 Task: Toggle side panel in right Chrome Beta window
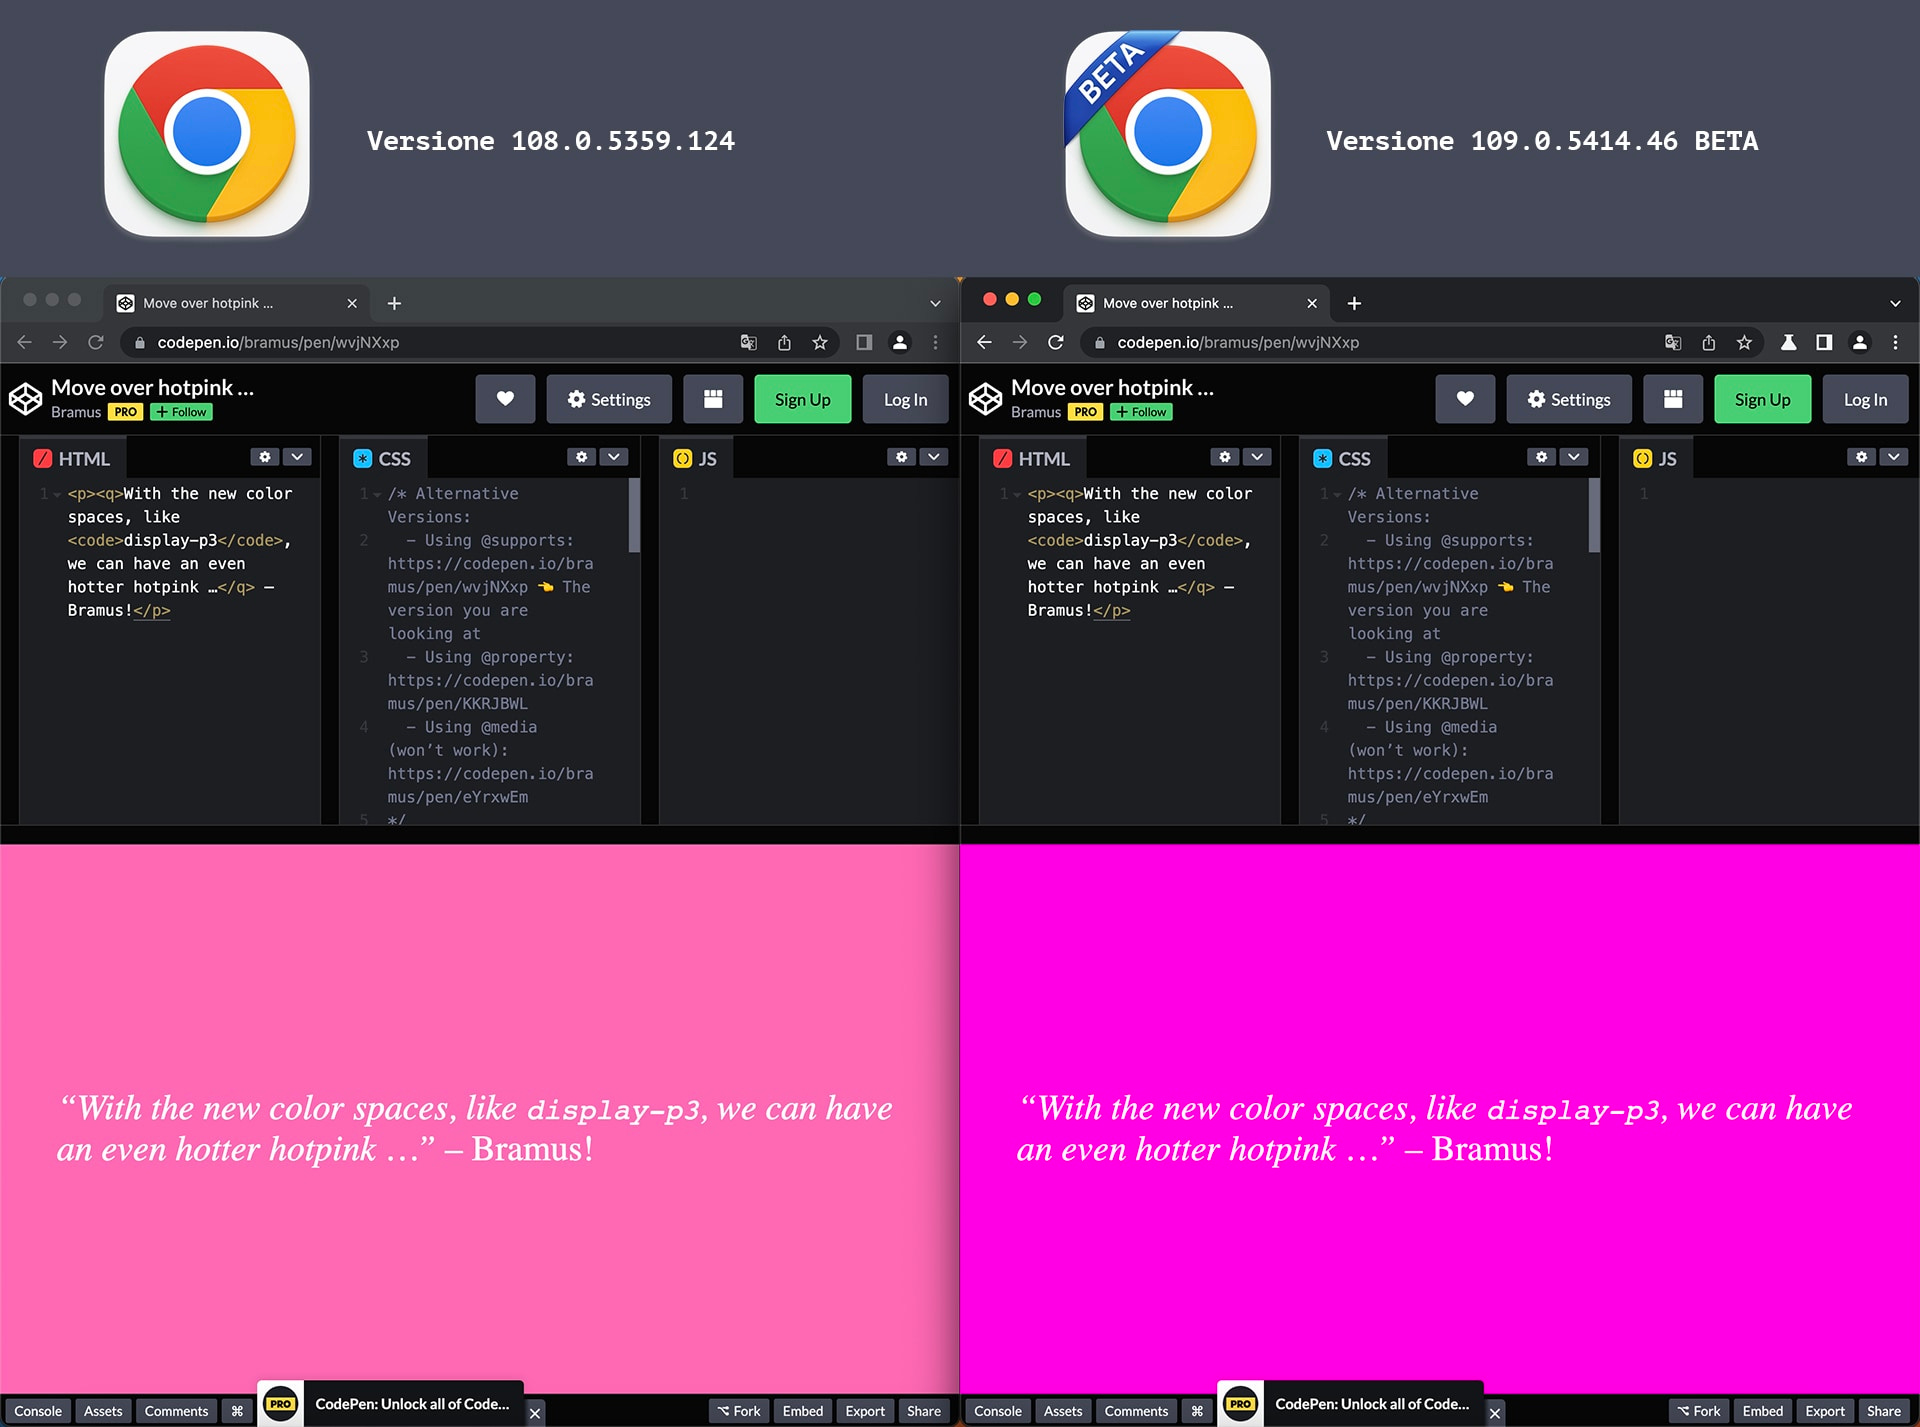(x=1824, y=342)
